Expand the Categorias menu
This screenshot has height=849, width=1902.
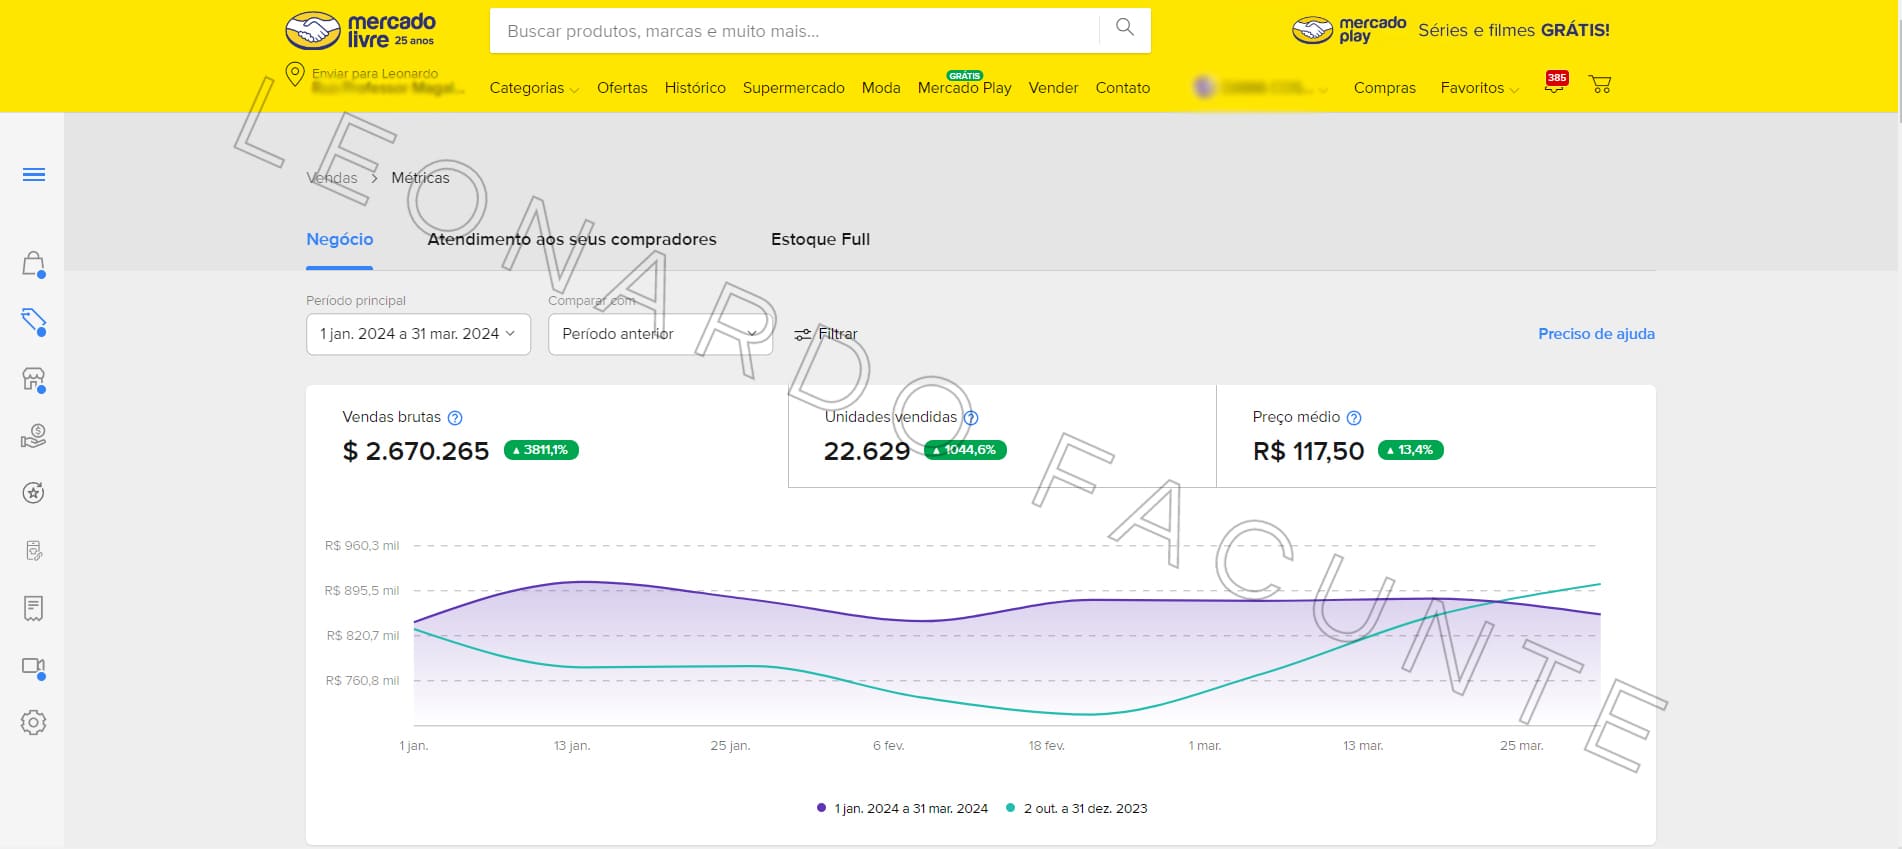point(533,88)
